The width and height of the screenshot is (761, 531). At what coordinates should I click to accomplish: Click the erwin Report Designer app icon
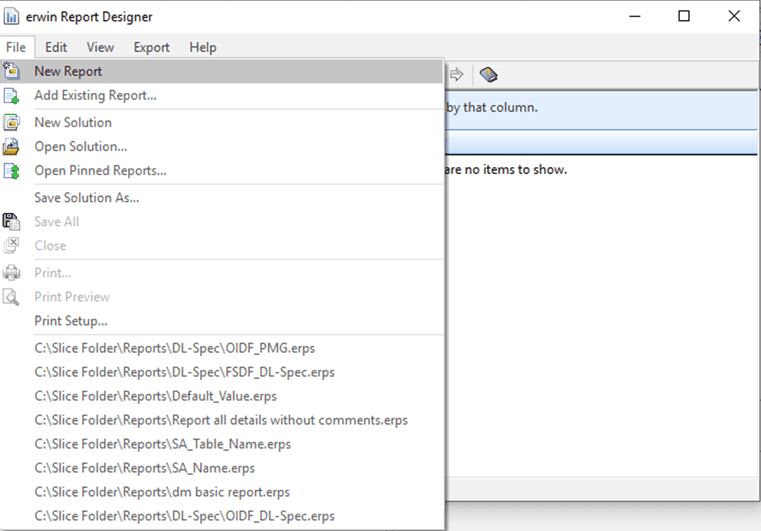point(11,17)
